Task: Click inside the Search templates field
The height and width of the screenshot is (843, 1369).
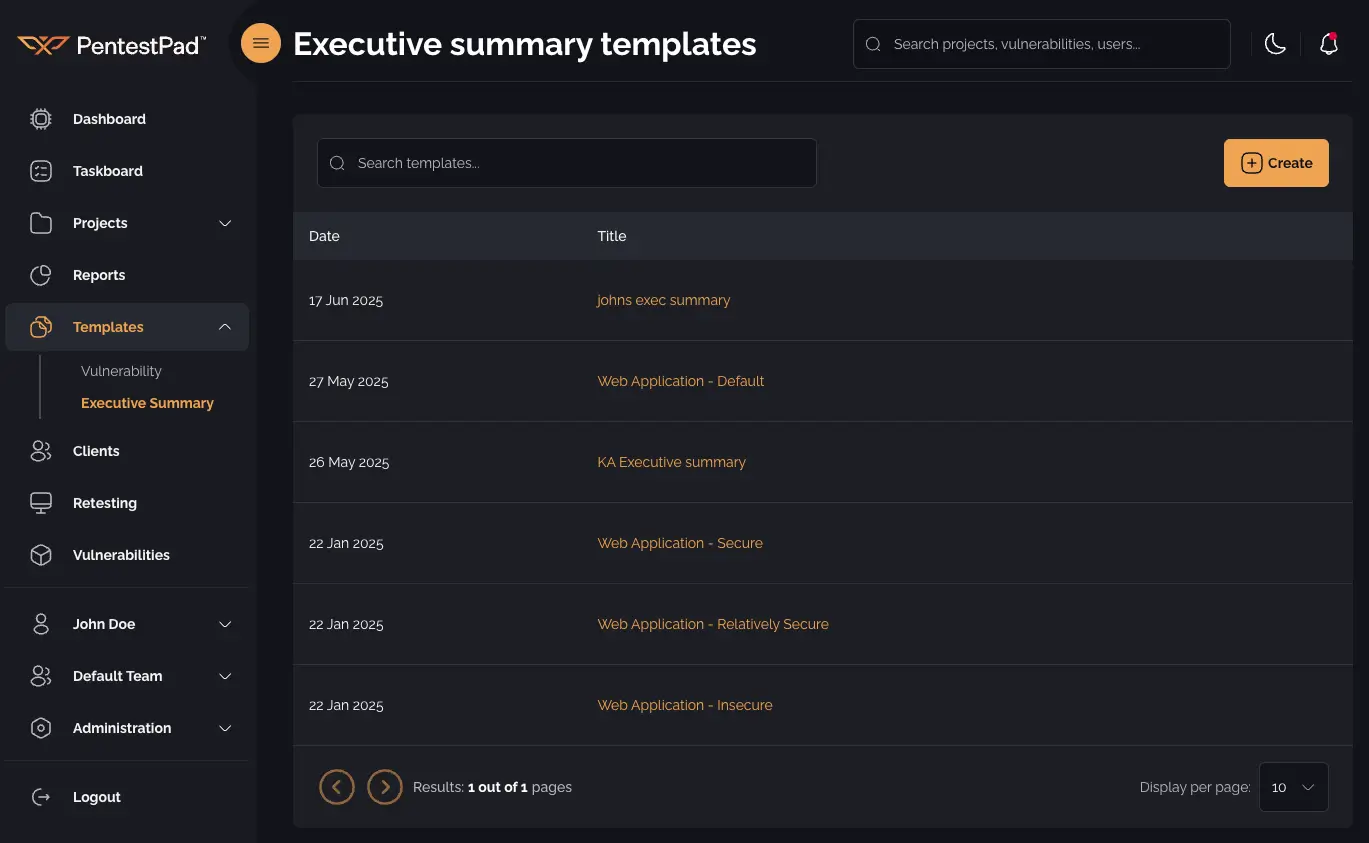Action: [x=566, y=162]
